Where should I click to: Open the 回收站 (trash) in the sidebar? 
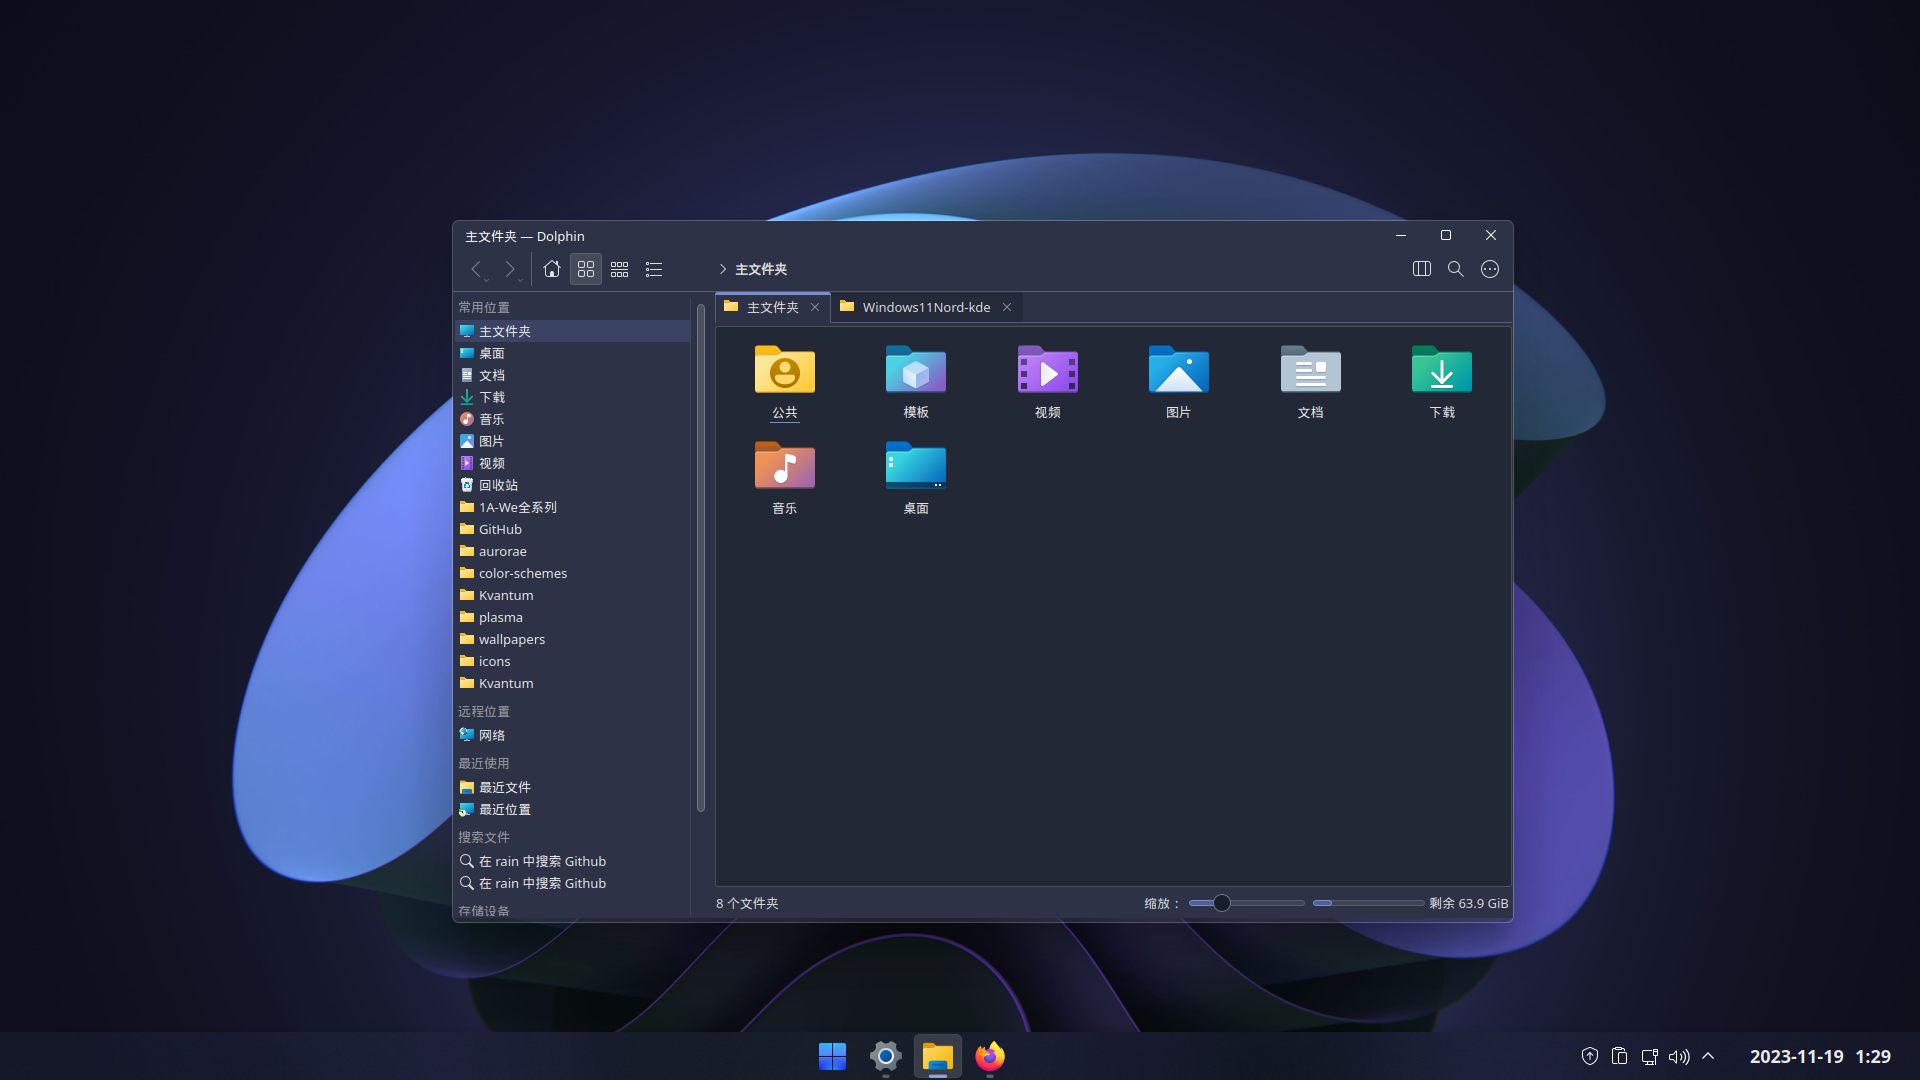[x=497, y=484]
